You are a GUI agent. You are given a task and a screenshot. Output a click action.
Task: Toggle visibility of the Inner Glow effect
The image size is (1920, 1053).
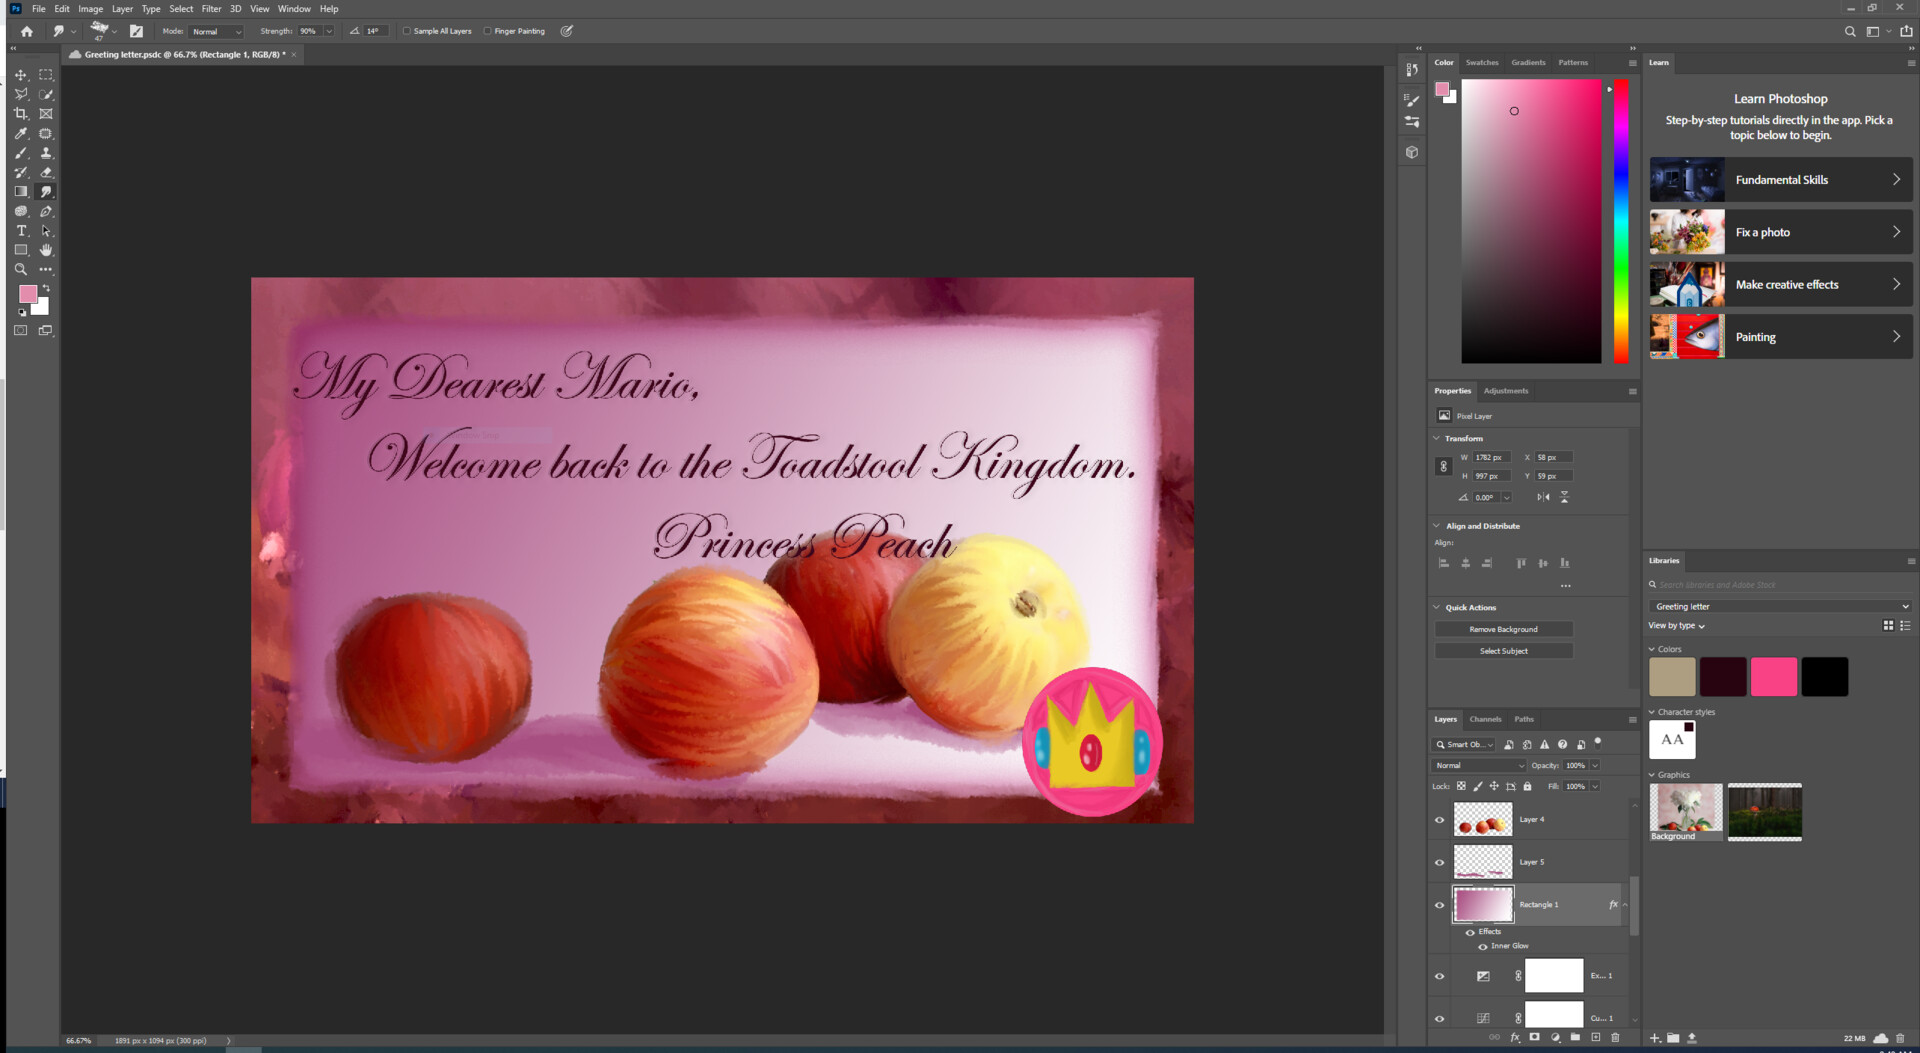tap(1482, 946)
